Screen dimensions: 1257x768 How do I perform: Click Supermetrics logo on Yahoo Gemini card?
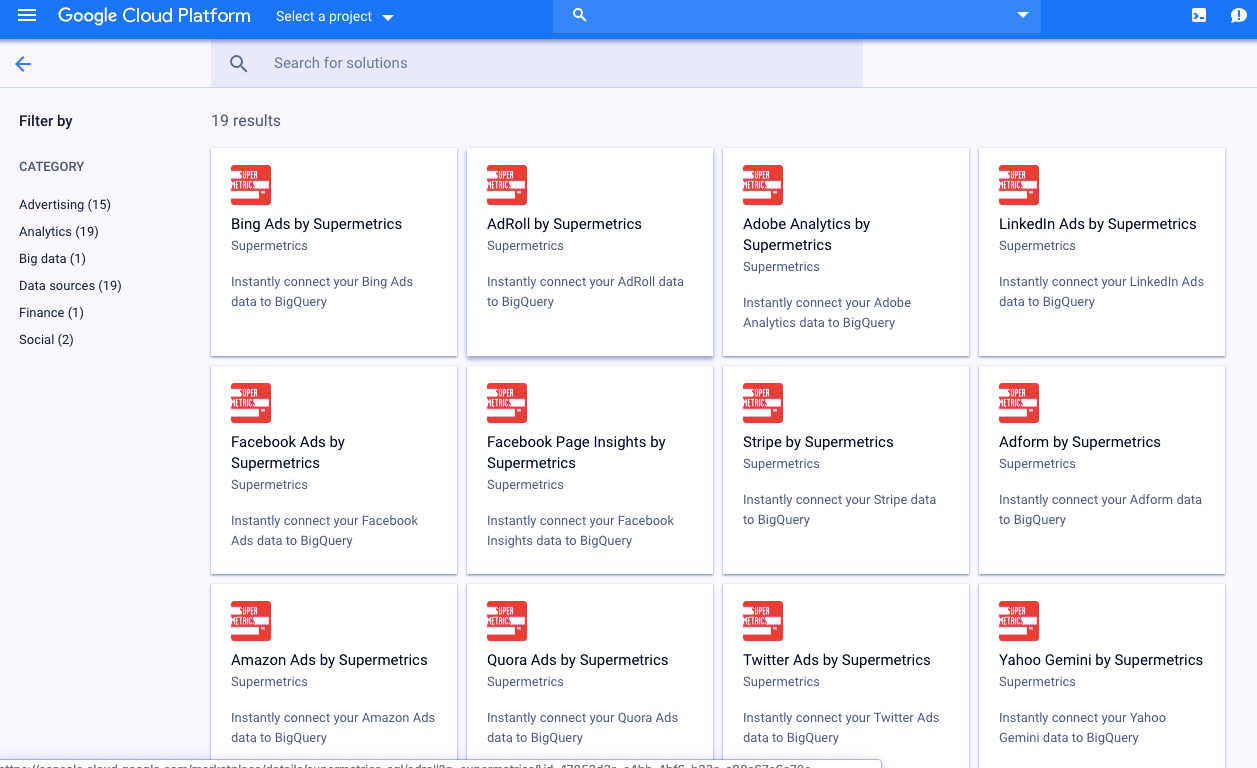1019,621
